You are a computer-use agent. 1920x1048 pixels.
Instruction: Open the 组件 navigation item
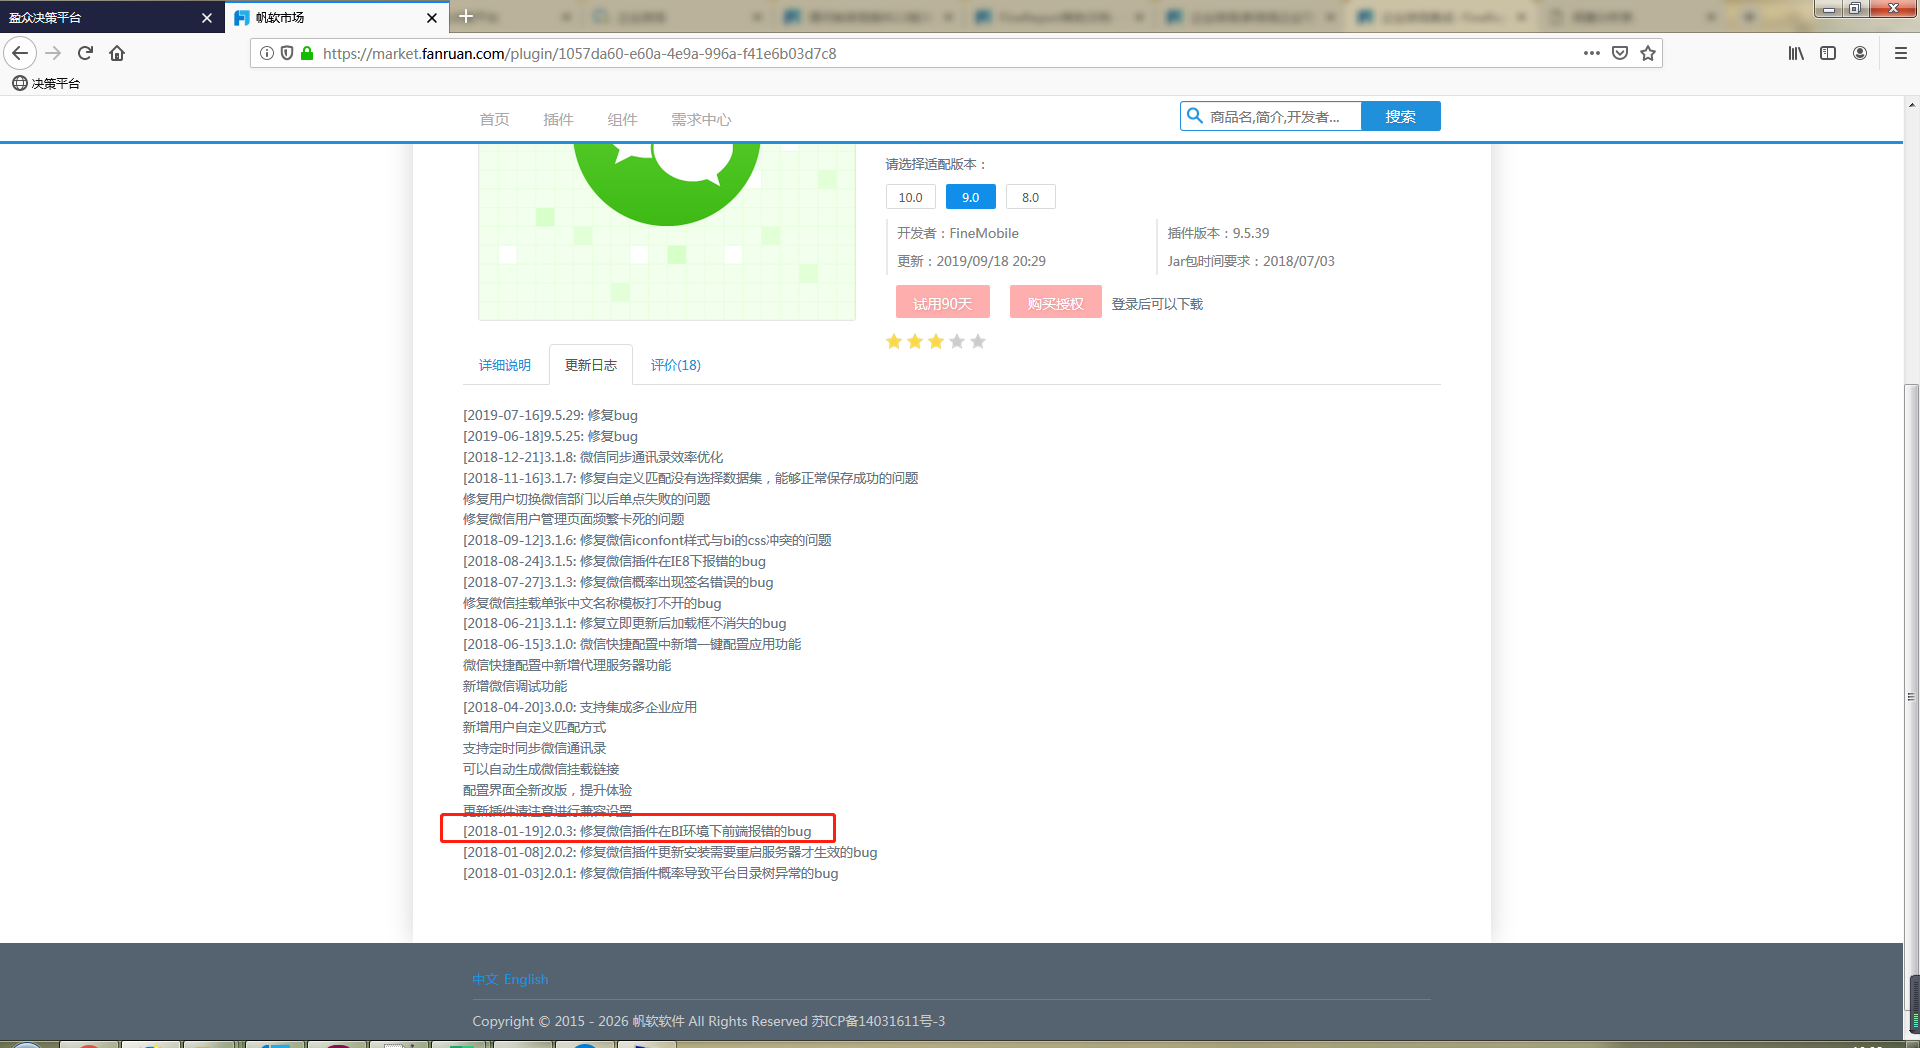[x=622, y=119]
